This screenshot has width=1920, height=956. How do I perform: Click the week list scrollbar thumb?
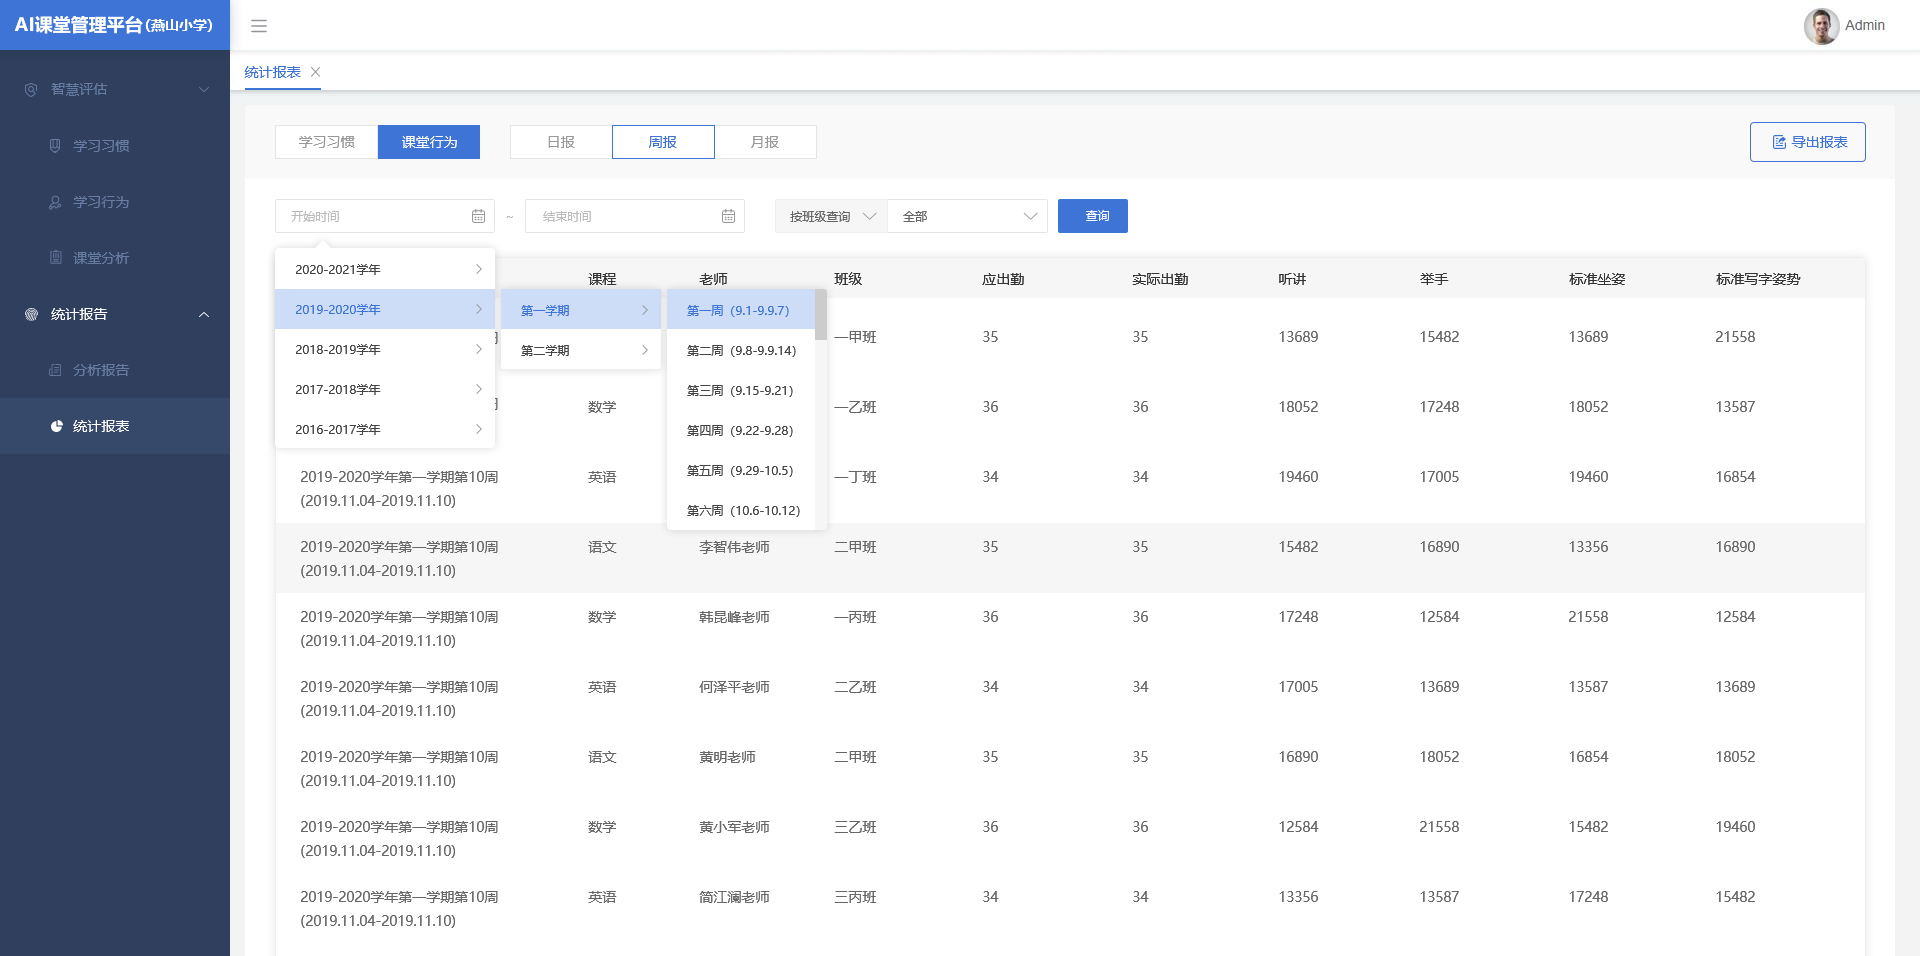click(821, 315)
